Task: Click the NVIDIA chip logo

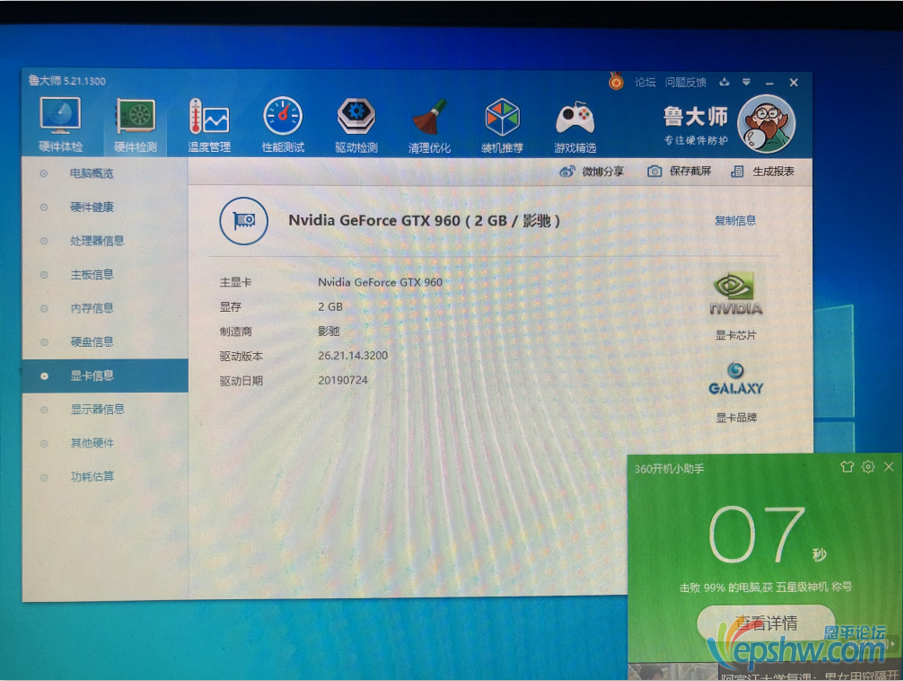Action: pos(736,294)
